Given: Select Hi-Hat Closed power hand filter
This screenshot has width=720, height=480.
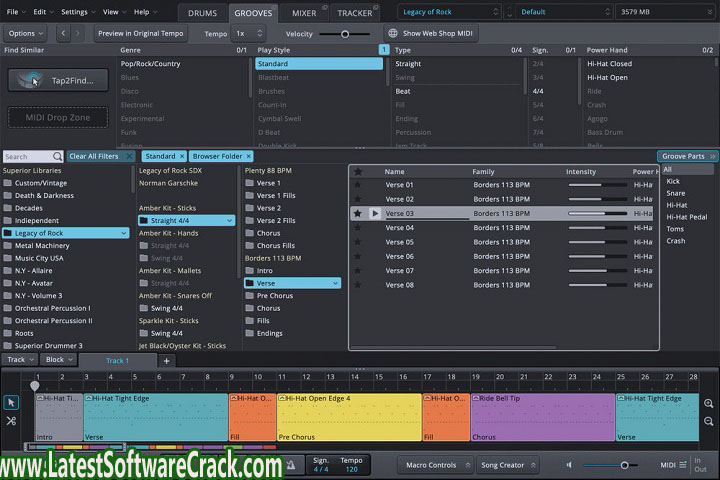Looking at the screenshot, I should pos(609,63).
